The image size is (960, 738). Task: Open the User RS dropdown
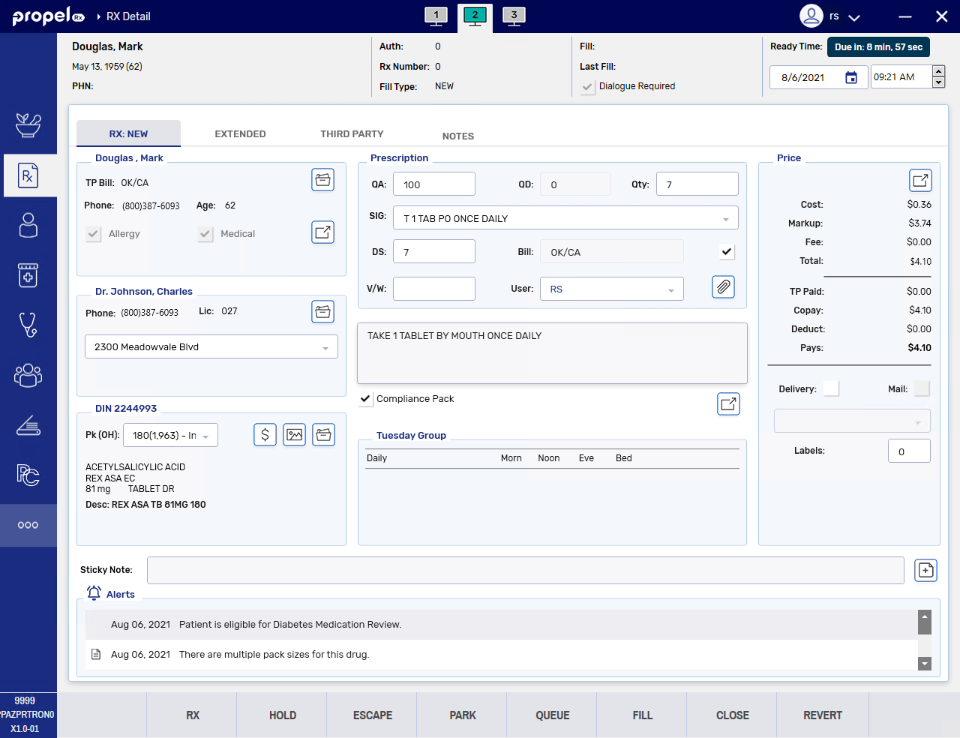(671, 290)
